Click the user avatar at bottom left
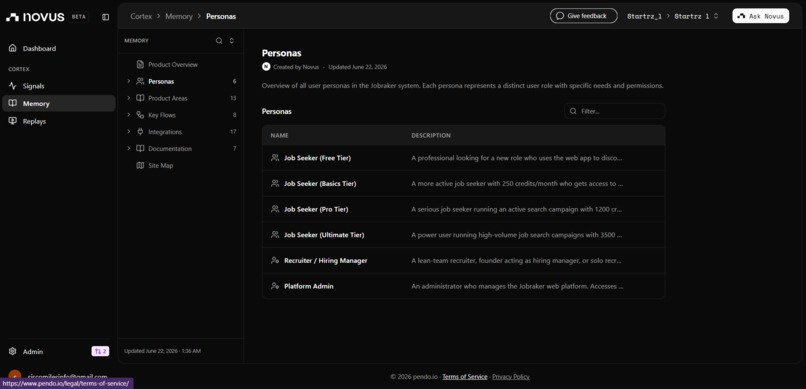806x389 pixels. [x=15, y=376]
